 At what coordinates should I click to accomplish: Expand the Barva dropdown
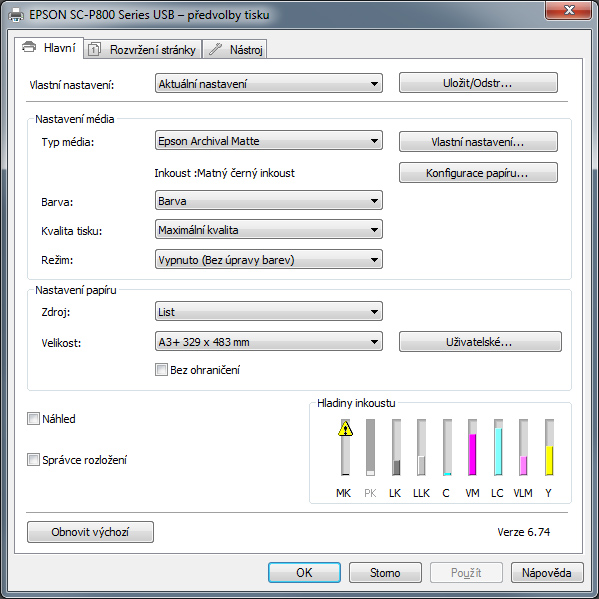[269, 201]
